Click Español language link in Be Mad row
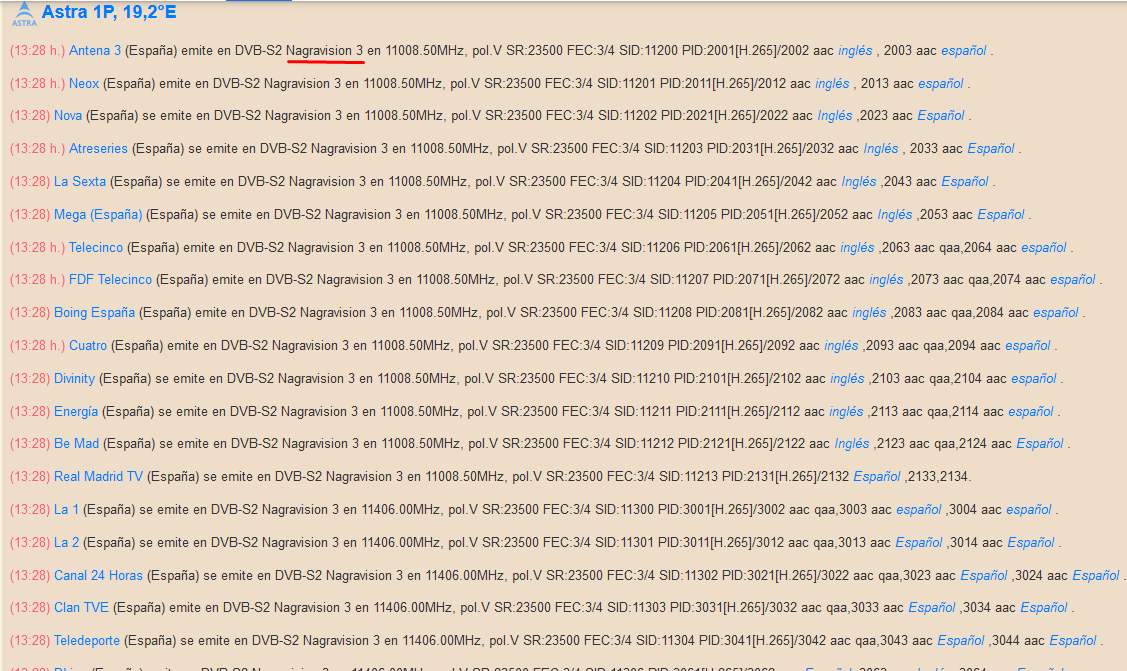 click(x=1040, y=444)
